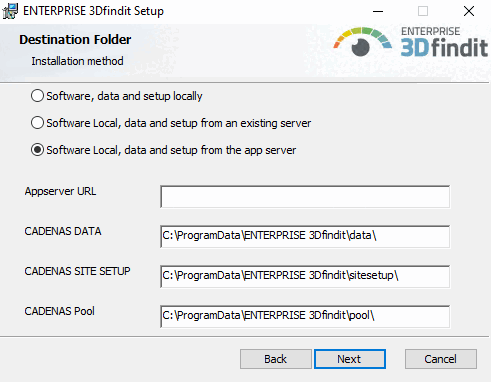This screenshot has width=491, height=382.
Task: Click the ENTERPRISE 3Dfindit logo
Action: click(411, 42)
